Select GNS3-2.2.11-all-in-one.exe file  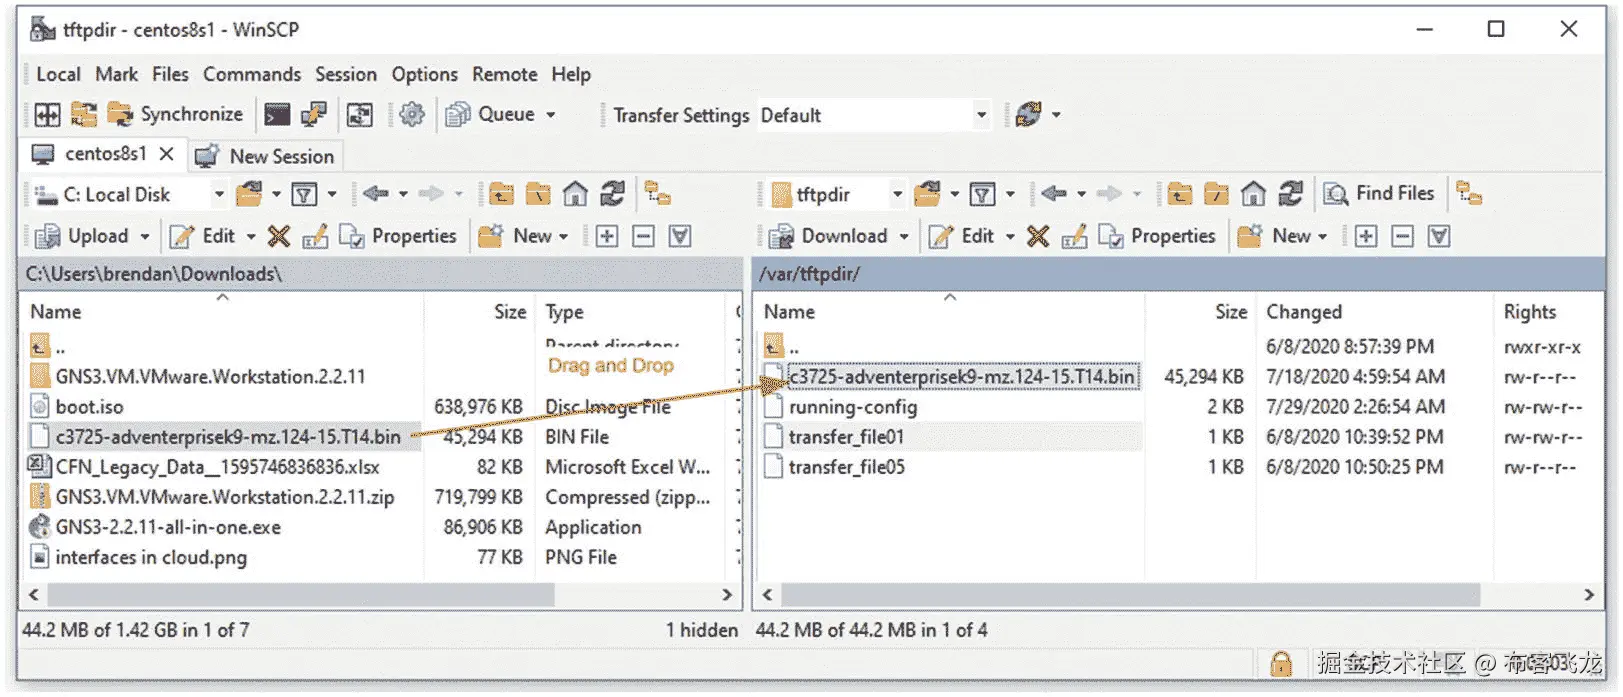click(x=168, y=527)
